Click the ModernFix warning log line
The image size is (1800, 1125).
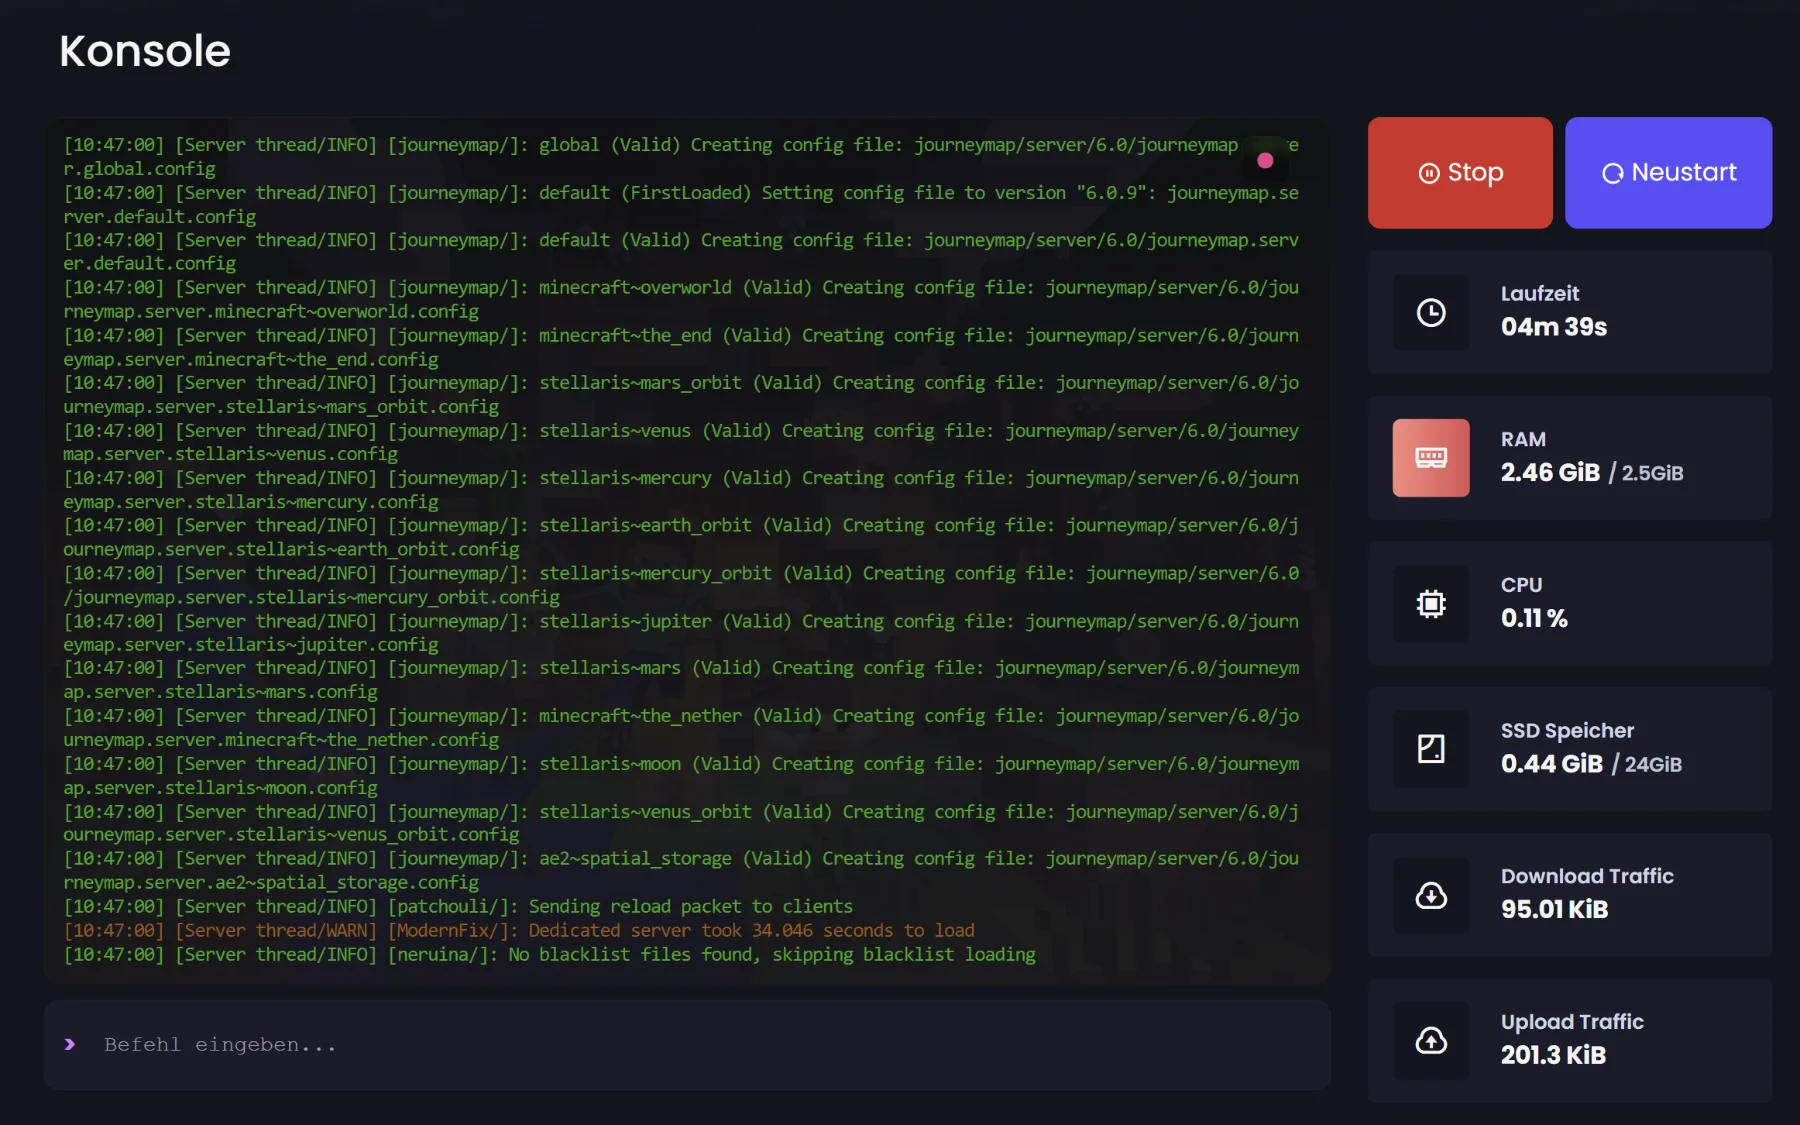tap(519, 931)
